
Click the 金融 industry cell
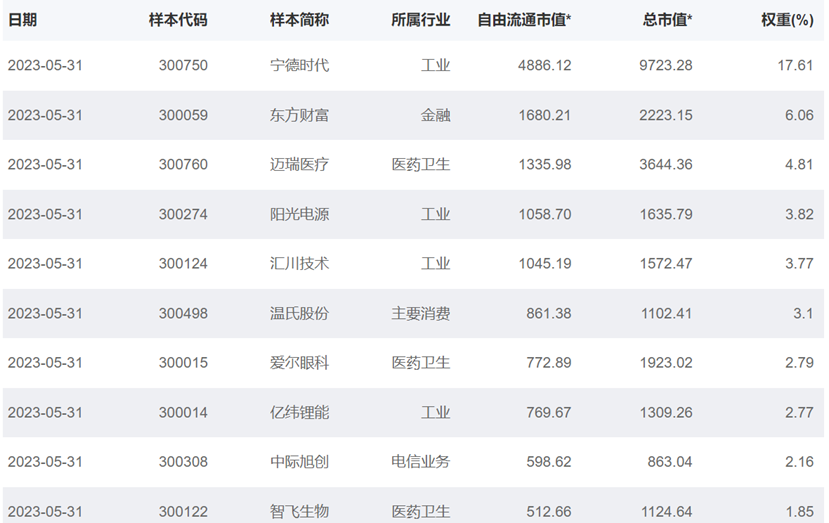[x=435, y=115]
